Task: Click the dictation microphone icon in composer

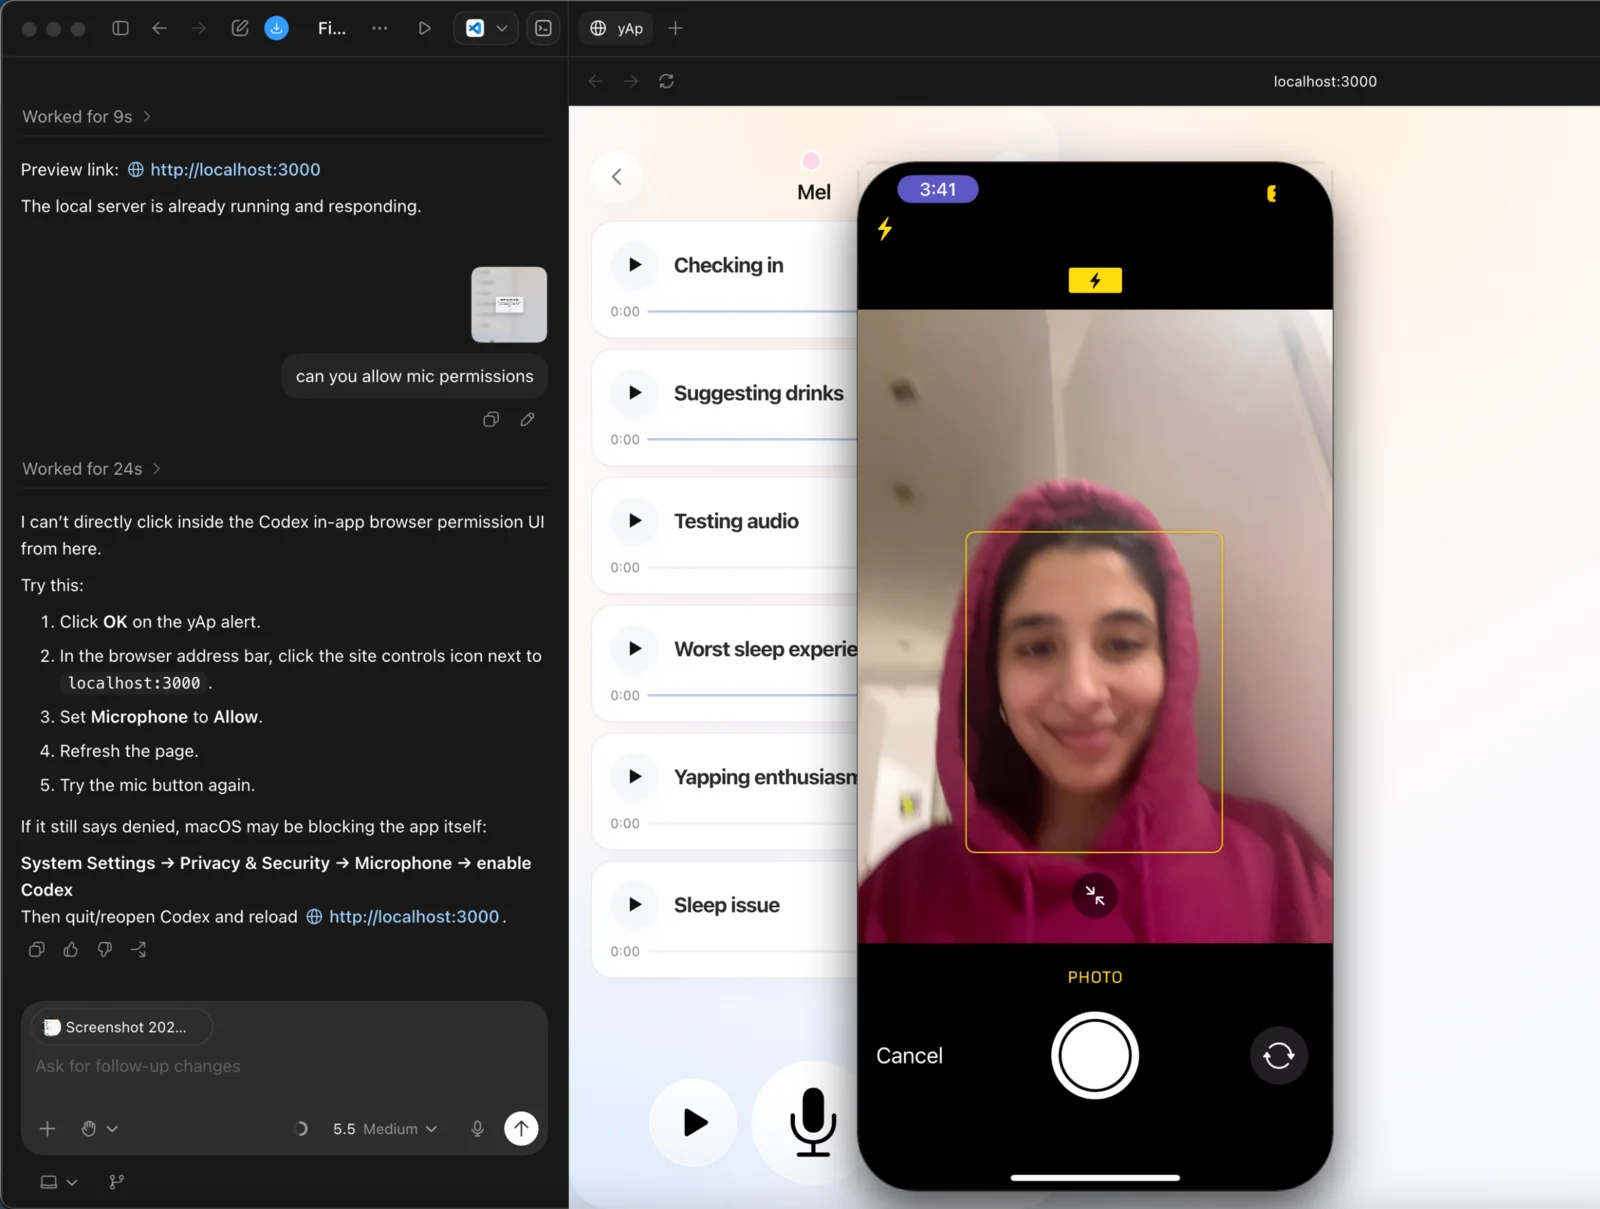Action: coord(477,1128)
